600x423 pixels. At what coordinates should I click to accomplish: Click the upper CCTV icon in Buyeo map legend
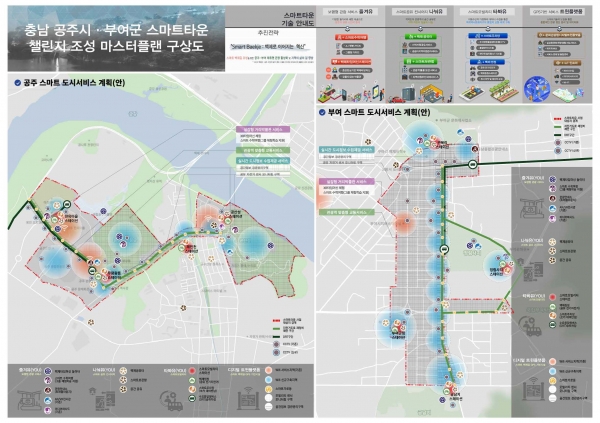click(x=558, y=142)
